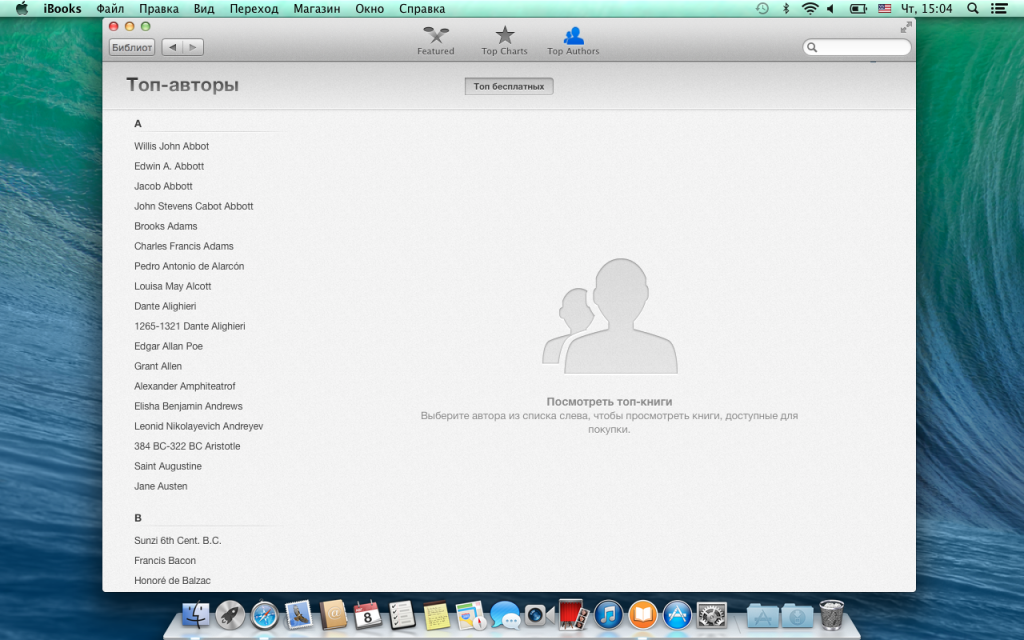Click the Библиот library button
This screenshot has width=1024, height=640.
132,47
